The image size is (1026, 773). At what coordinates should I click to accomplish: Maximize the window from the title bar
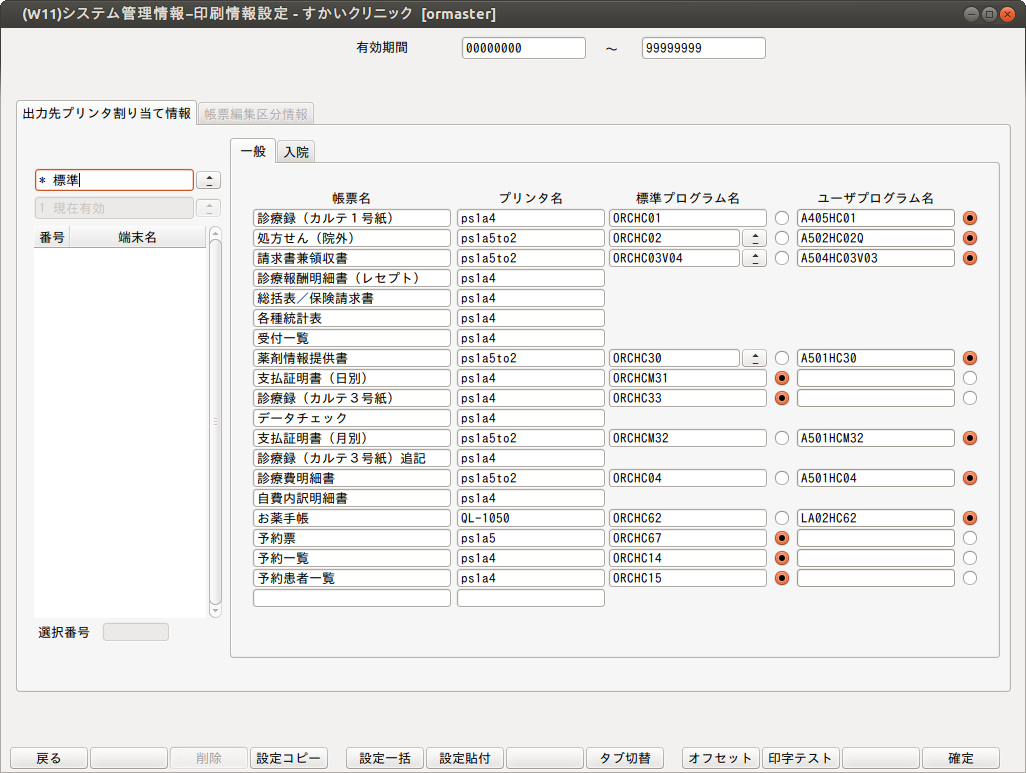pos(989,14)
